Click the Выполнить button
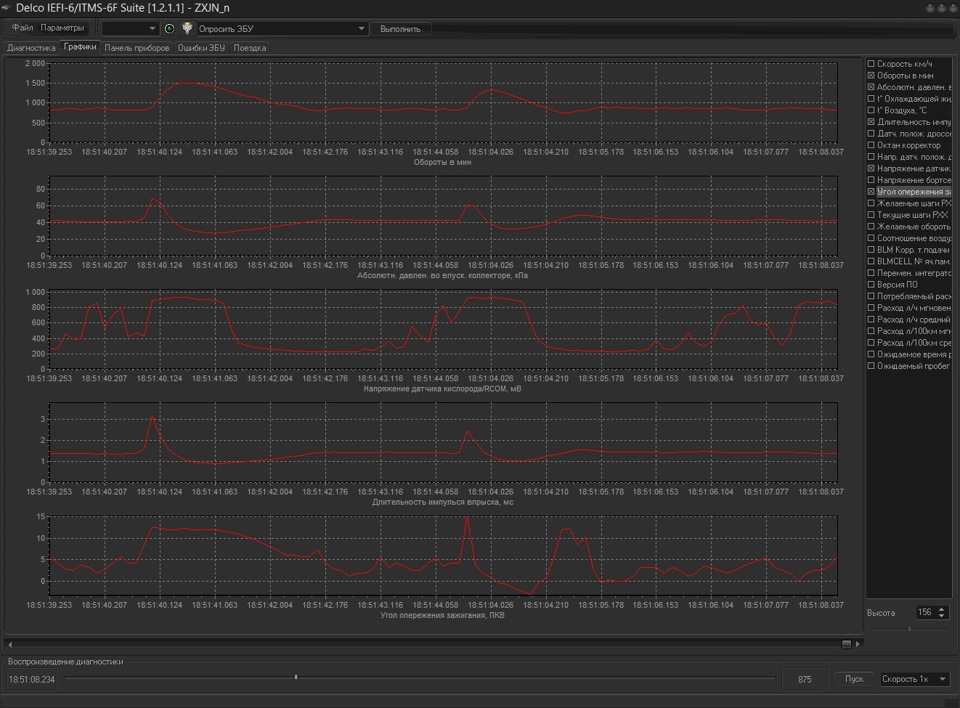Screen dimensions: 960x708 pos(400,28)
